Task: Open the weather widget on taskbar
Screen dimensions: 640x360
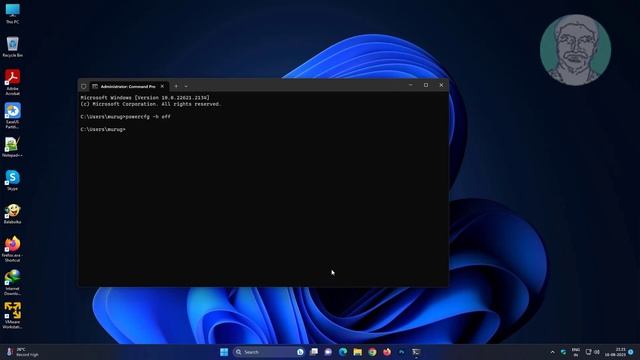Action: (23, 352)
